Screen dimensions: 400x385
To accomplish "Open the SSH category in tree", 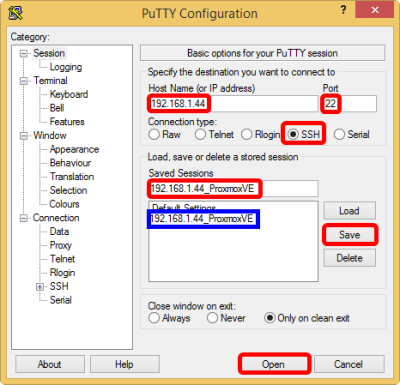I will pos(59,286).
